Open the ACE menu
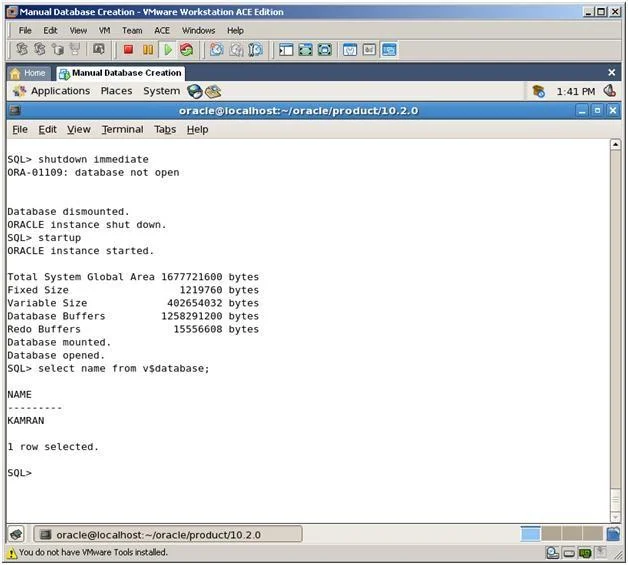Image resolution: width=628 pixels, height=565 pixels. point(162,30)
